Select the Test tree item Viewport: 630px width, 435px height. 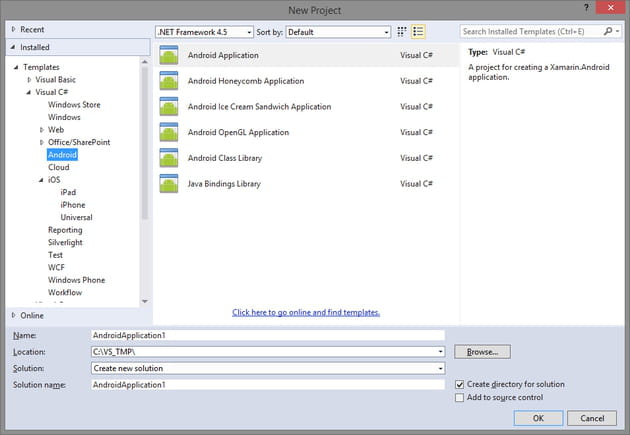point(55,255)
